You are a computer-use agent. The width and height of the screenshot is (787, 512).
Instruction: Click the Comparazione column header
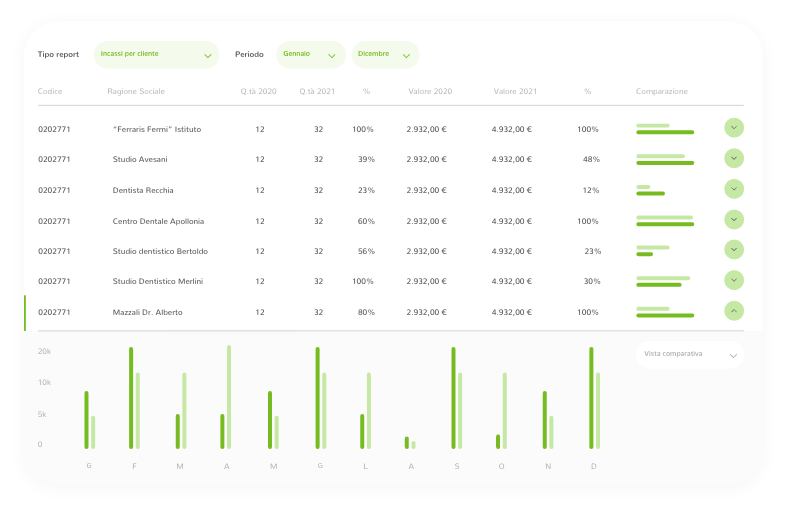[662, 92]
